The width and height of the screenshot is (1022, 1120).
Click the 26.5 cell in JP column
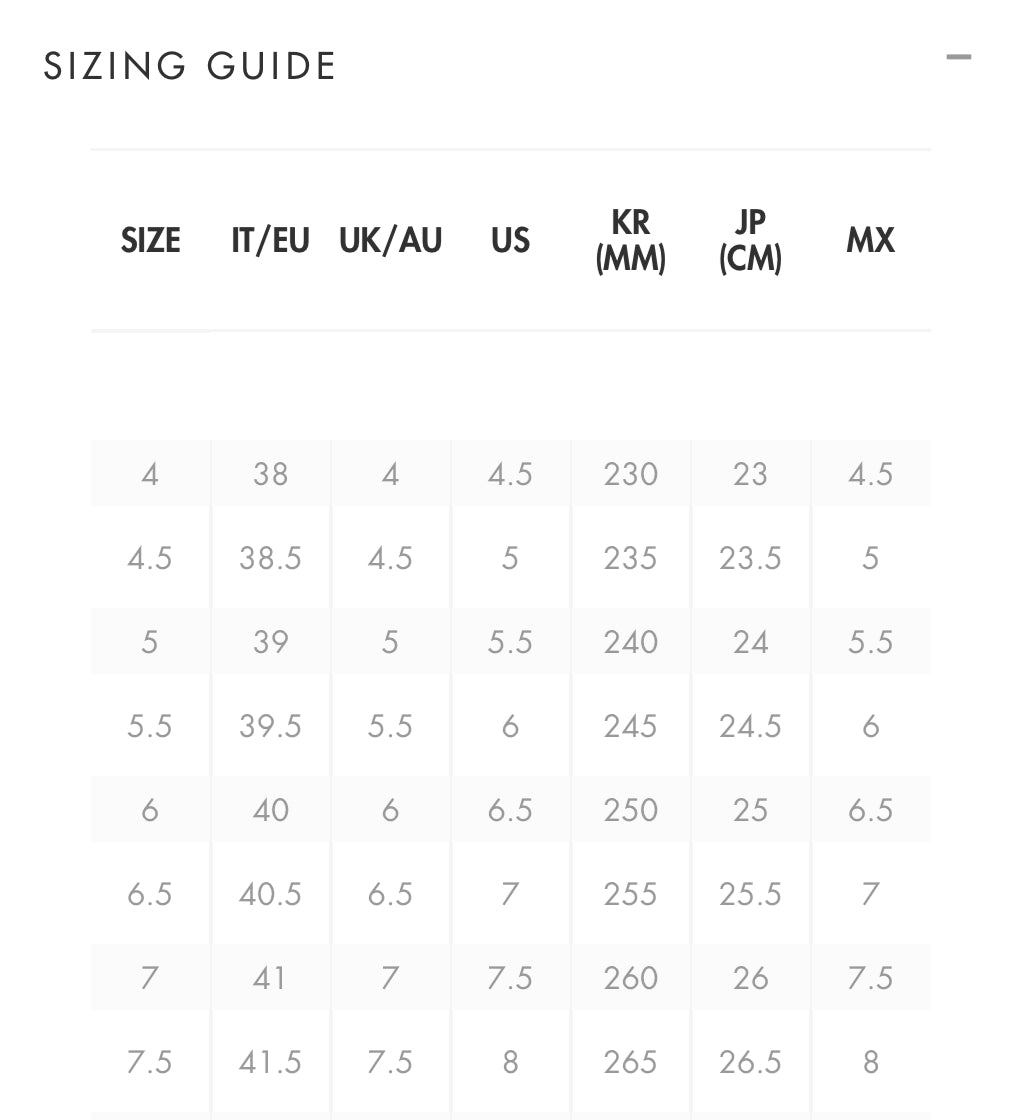pyautogui.click(x=750, y=1061)
